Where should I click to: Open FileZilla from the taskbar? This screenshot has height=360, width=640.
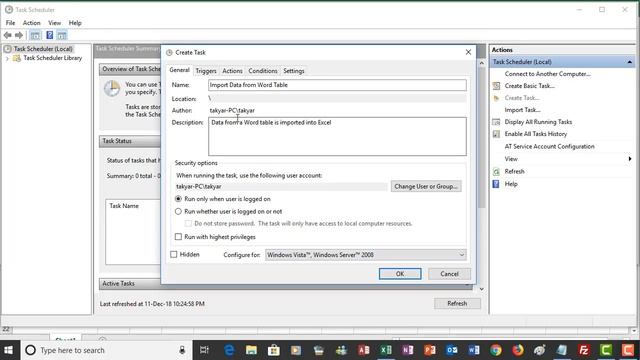point(584,350)
